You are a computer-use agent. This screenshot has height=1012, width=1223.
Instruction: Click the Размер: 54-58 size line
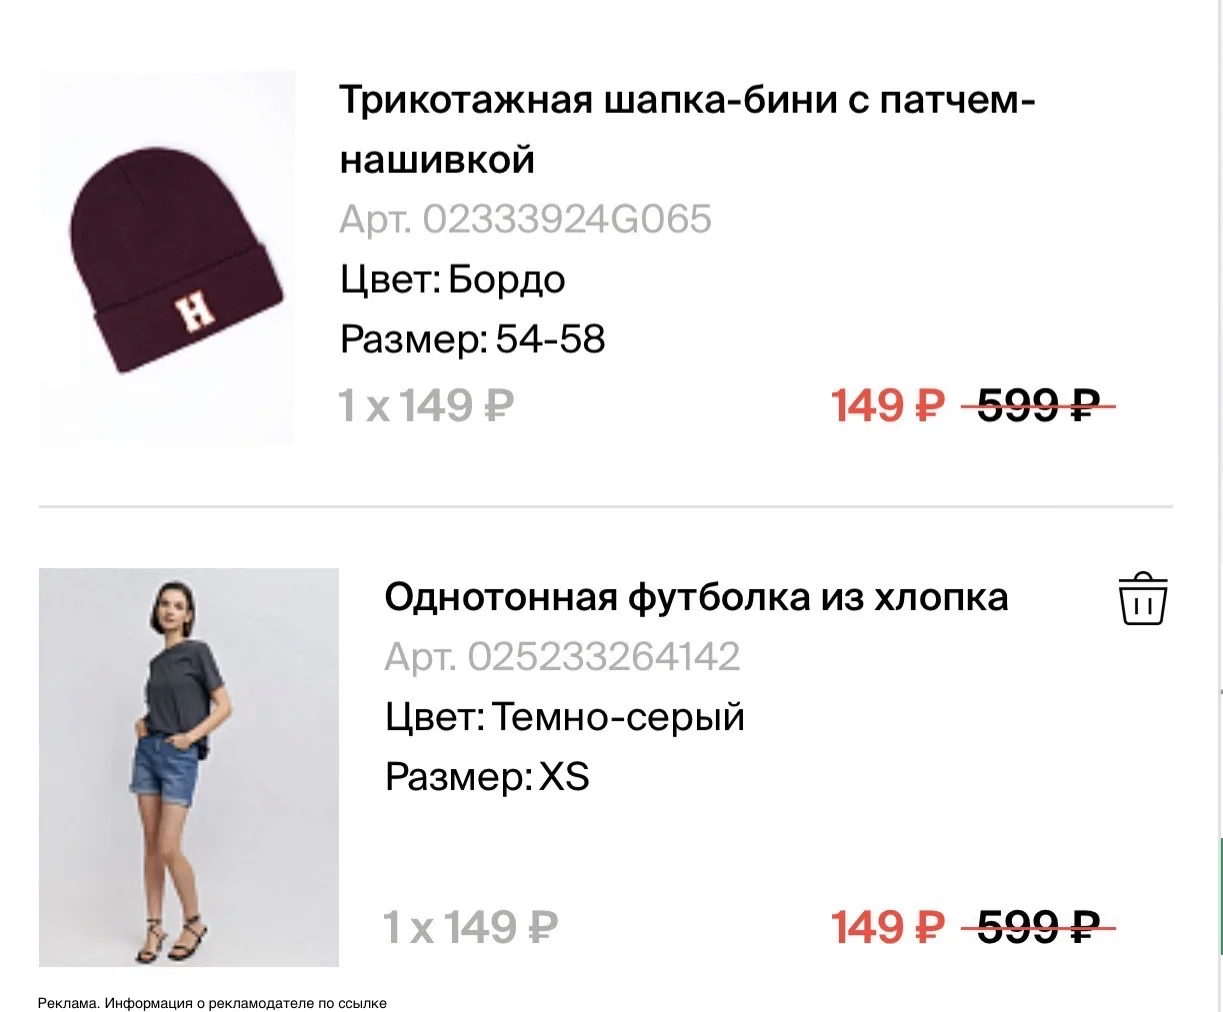(473, 340)
